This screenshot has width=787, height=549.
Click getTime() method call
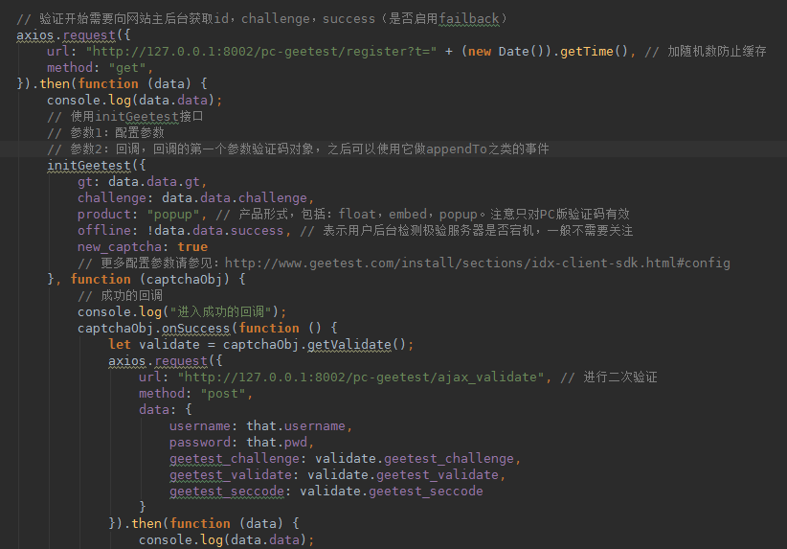(594, 51)
